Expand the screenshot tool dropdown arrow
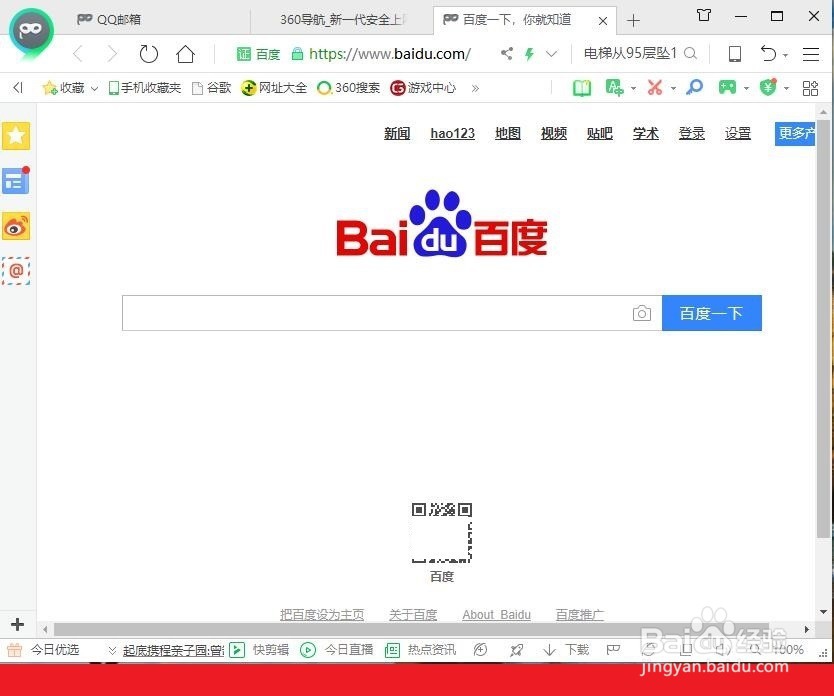 [673, 89]
